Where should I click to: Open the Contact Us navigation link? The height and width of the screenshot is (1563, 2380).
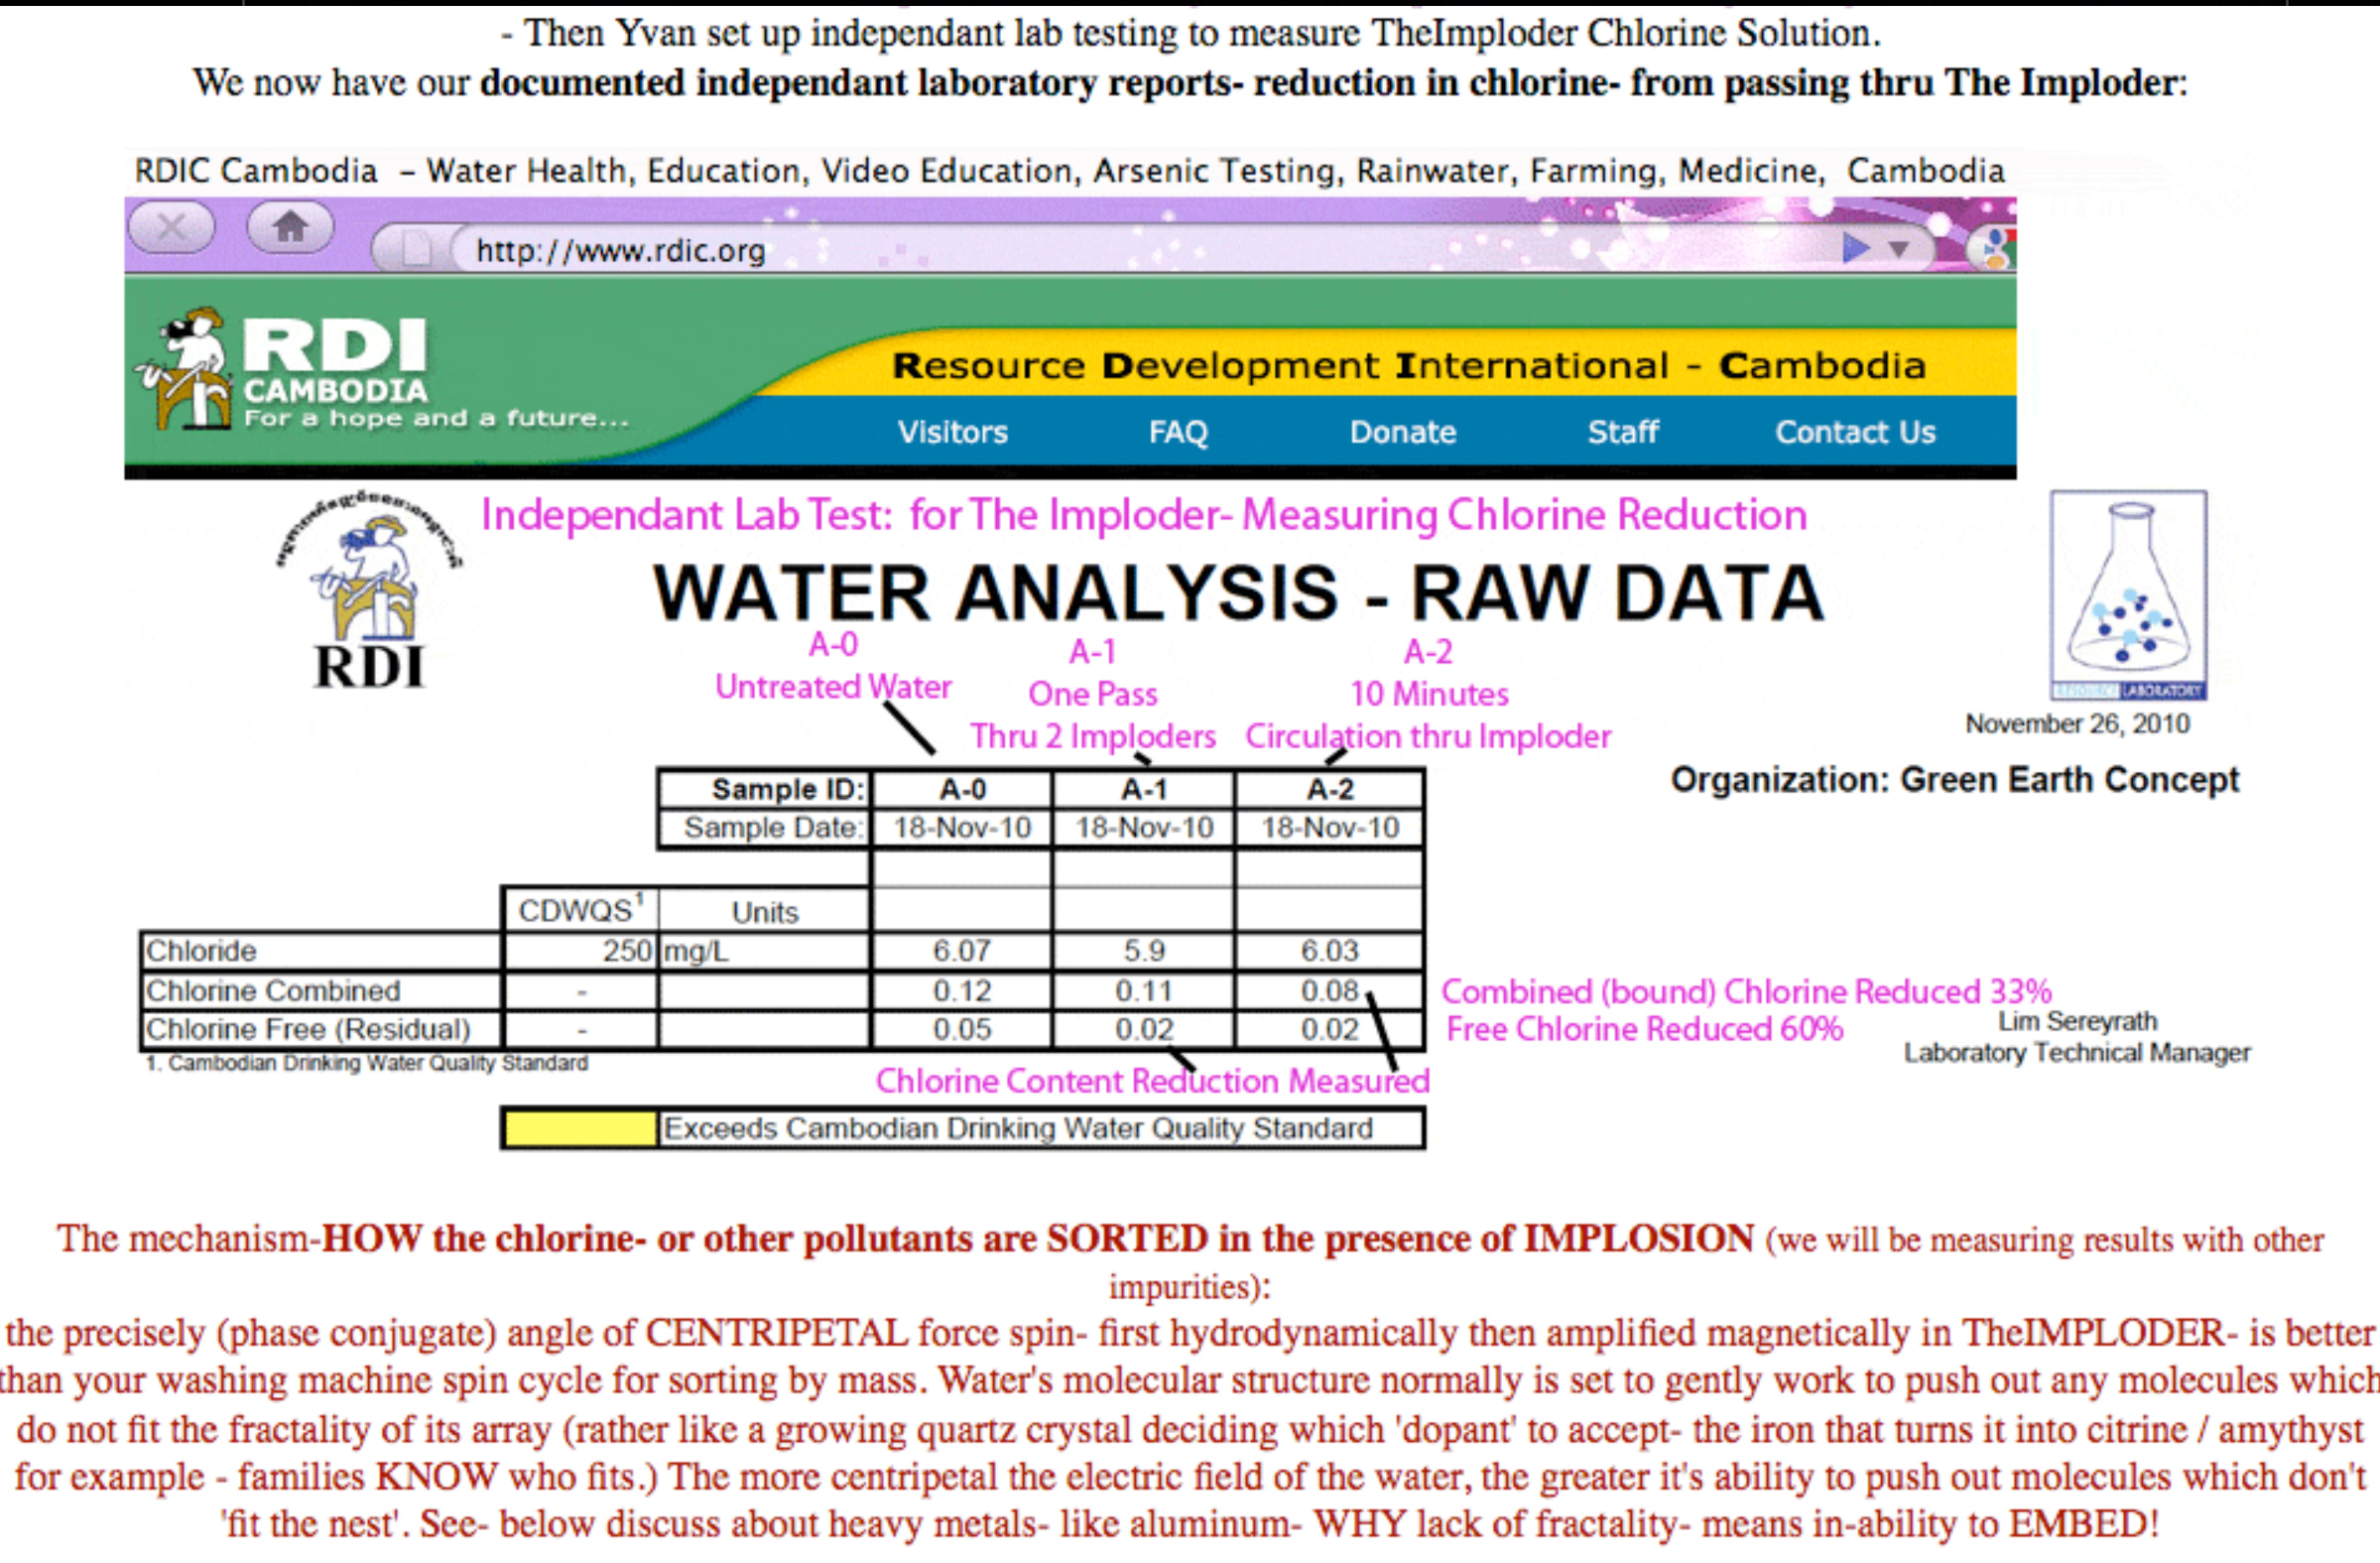pos(1855,432)
